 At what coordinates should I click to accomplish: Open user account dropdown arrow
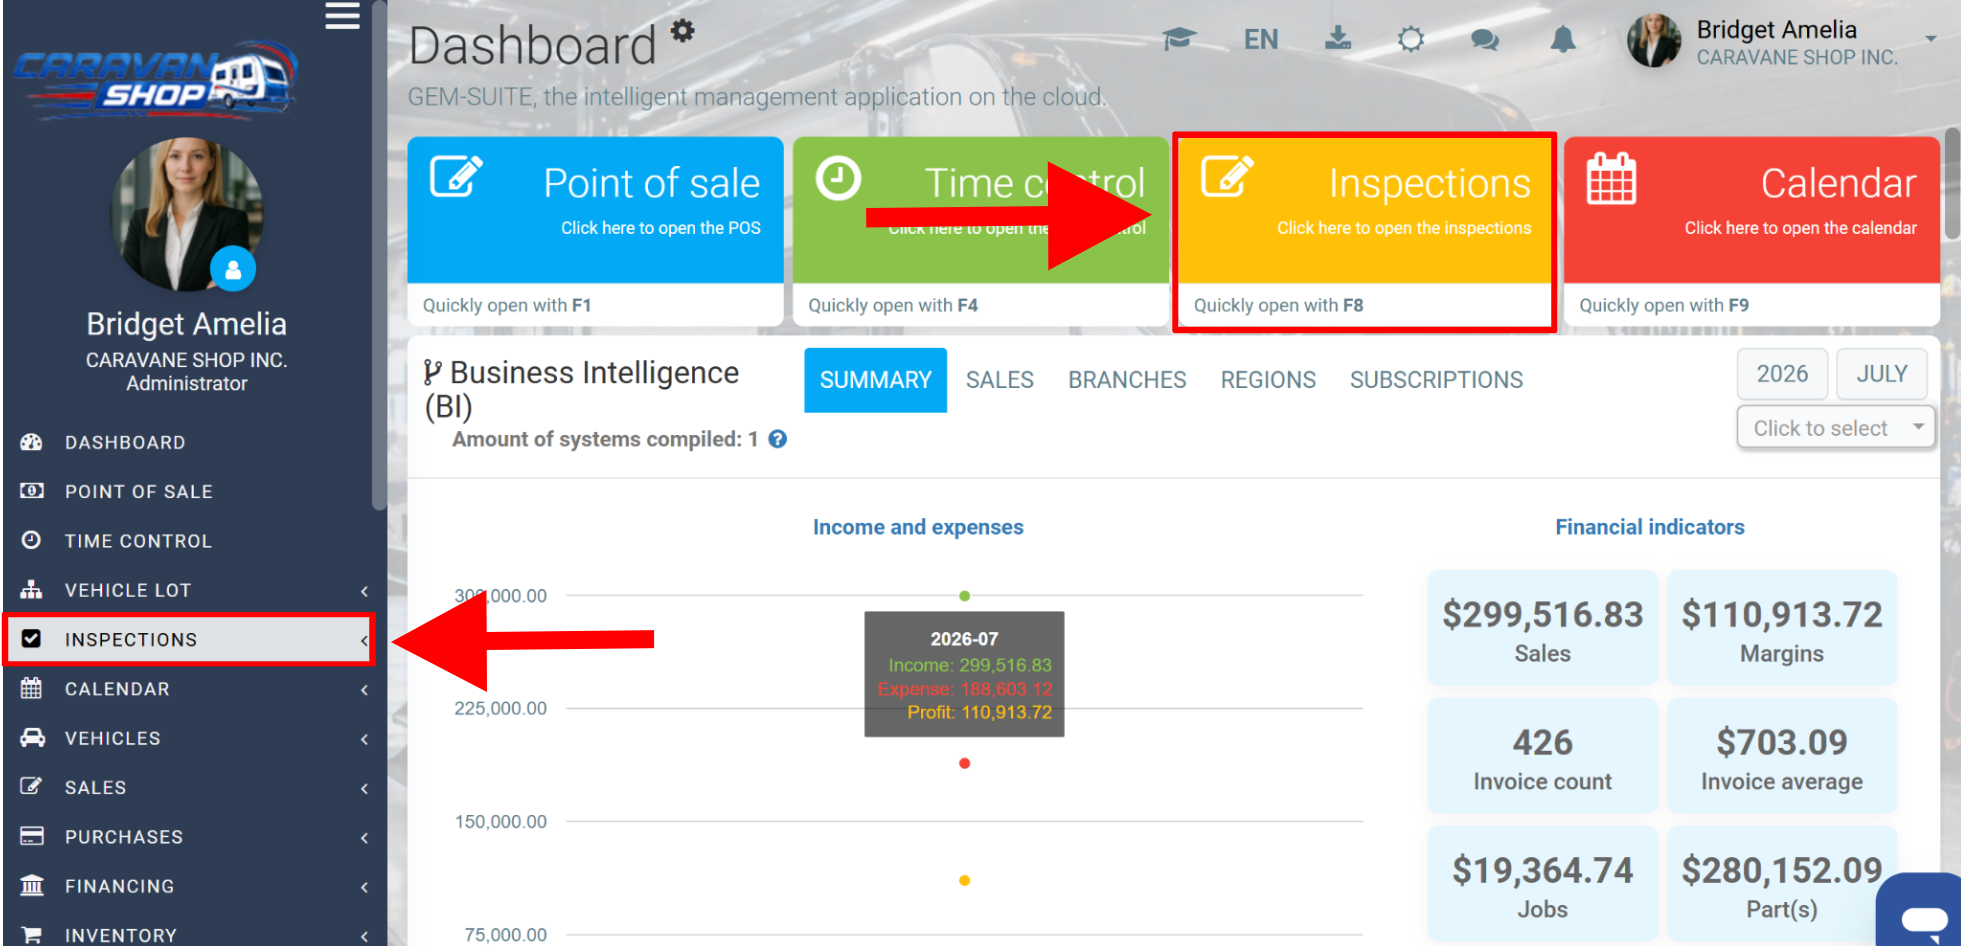(x=1931, y=39)
